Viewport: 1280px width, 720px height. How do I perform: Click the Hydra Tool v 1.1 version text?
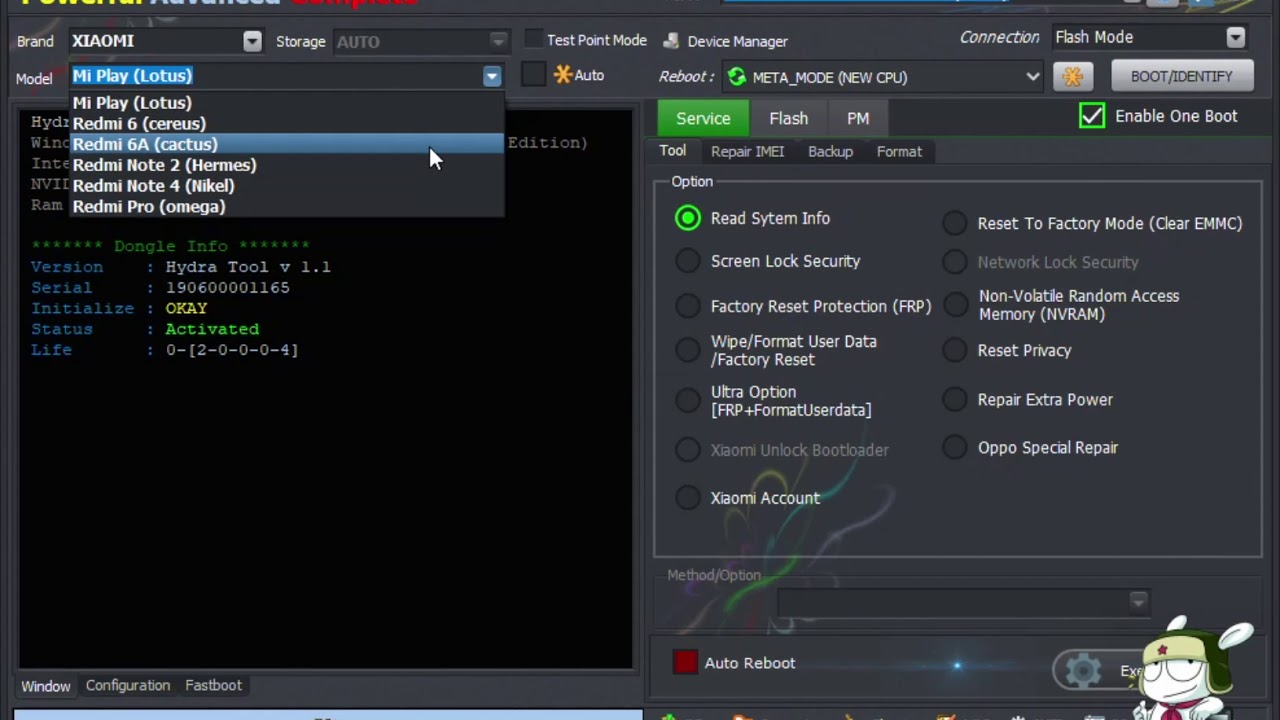(248, 267)
